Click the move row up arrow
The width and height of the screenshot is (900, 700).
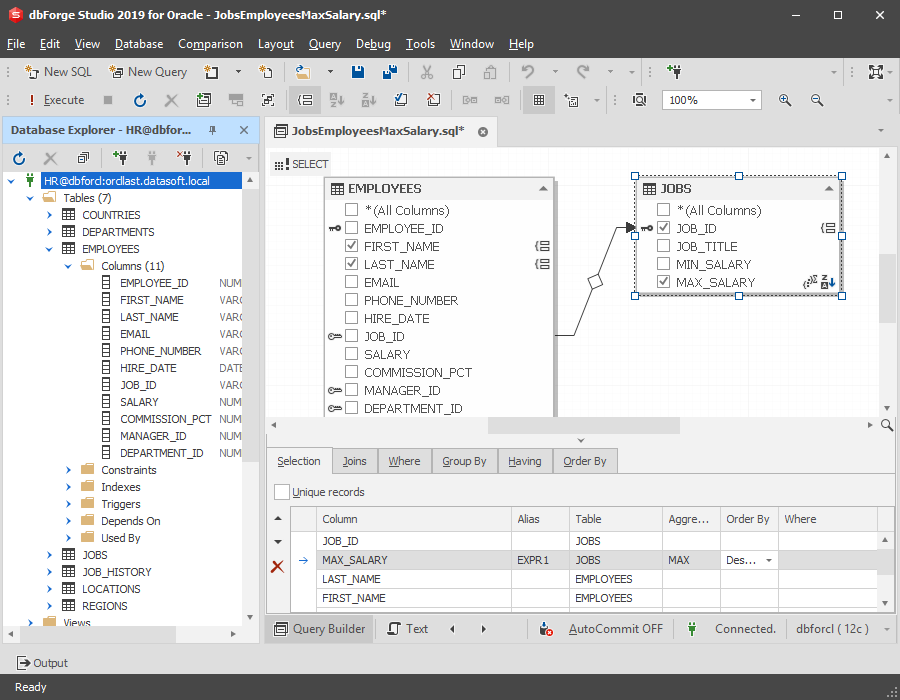(278, 518)
